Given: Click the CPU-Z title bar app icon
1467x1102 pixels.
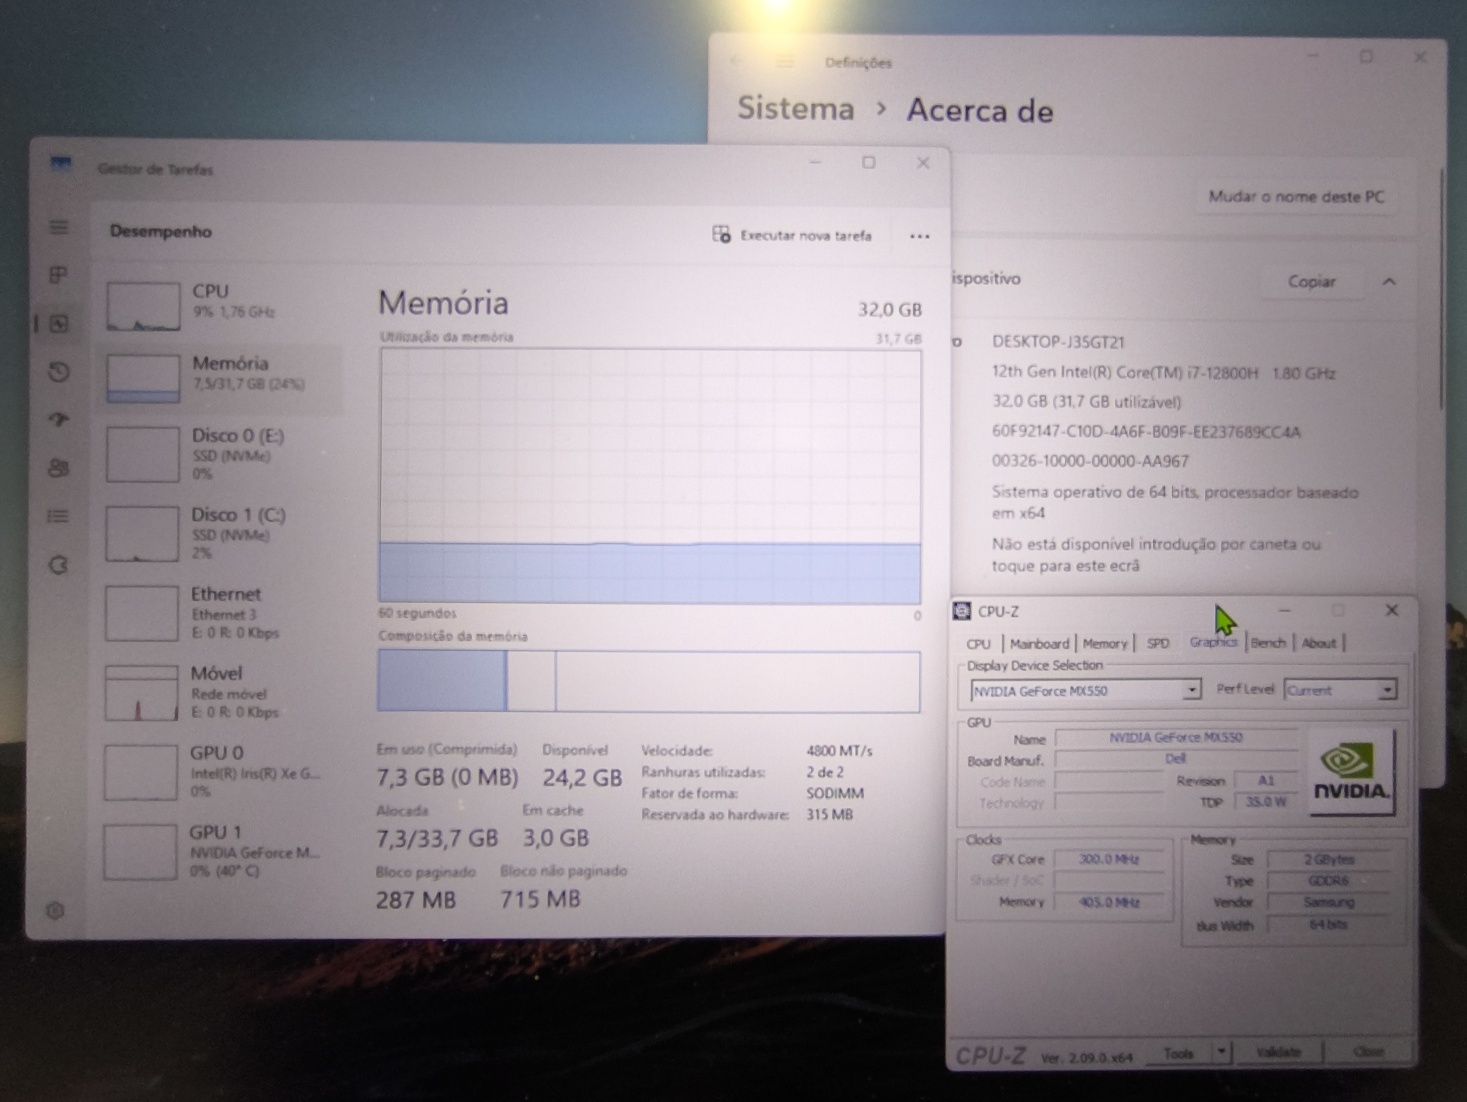Looking at the screenshot, I should (x=962, y=611).
